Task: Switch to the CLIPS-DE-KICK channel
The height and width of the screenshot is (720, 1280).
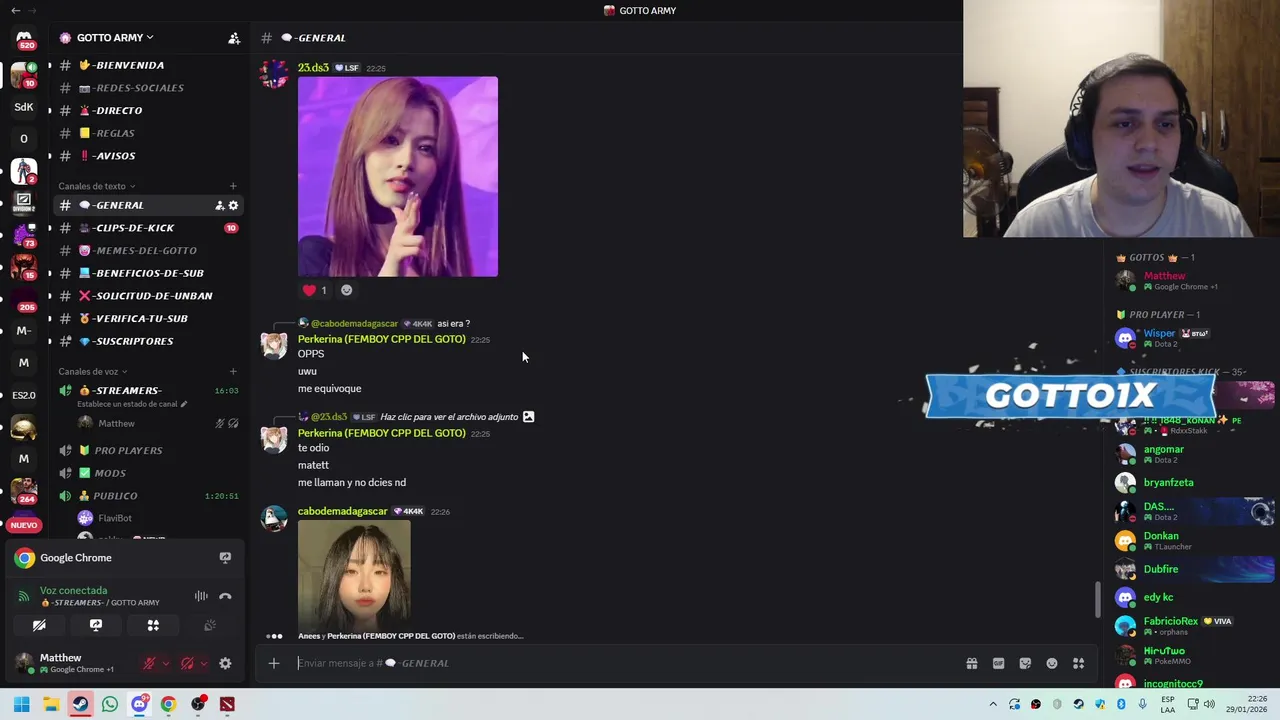Action: point(148,228)
